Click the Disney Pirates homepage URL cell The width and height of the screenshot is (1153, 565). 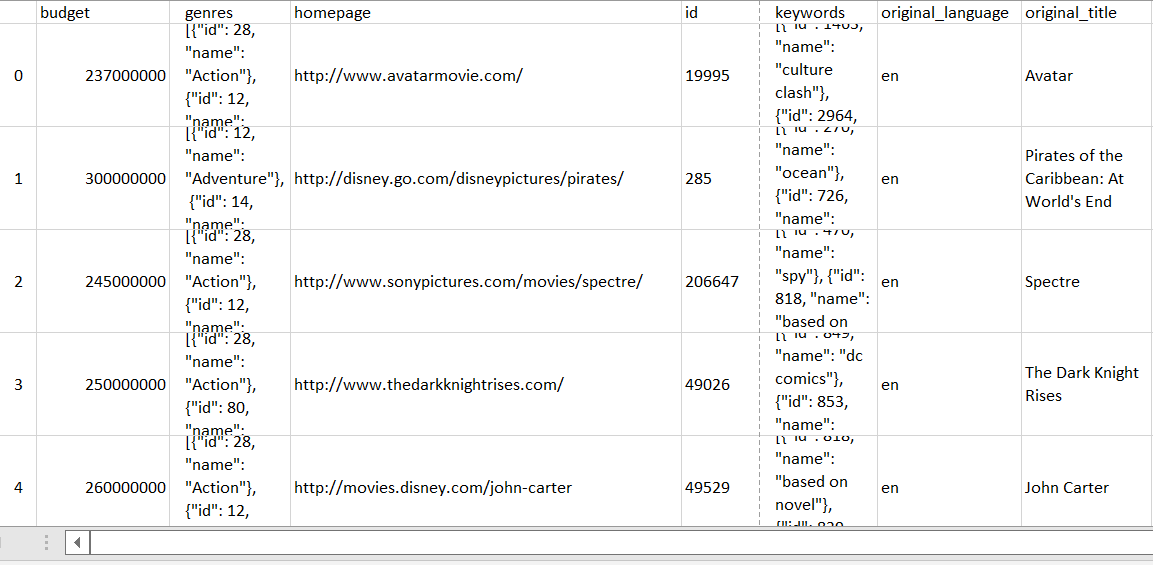[x=459, y=179]
